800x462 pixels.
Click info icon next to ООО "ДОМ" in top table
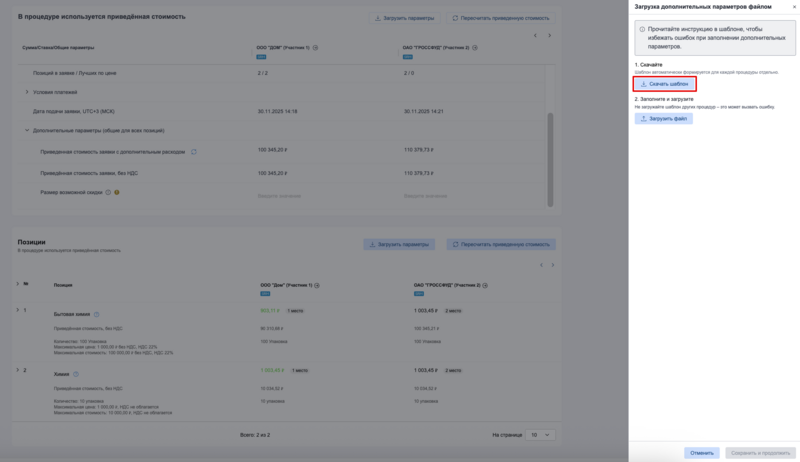[316, 48]
